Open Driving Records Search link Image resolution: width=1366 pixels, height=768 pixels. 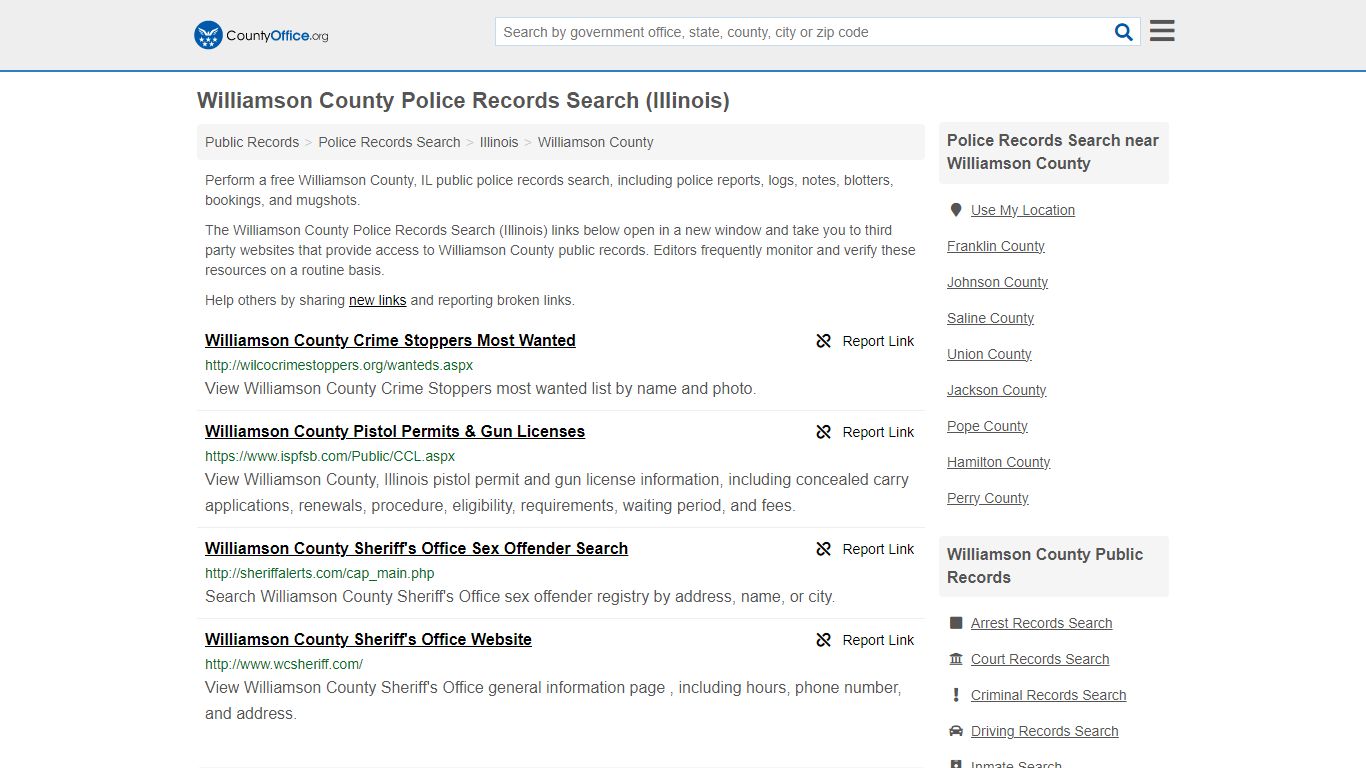1044,731
